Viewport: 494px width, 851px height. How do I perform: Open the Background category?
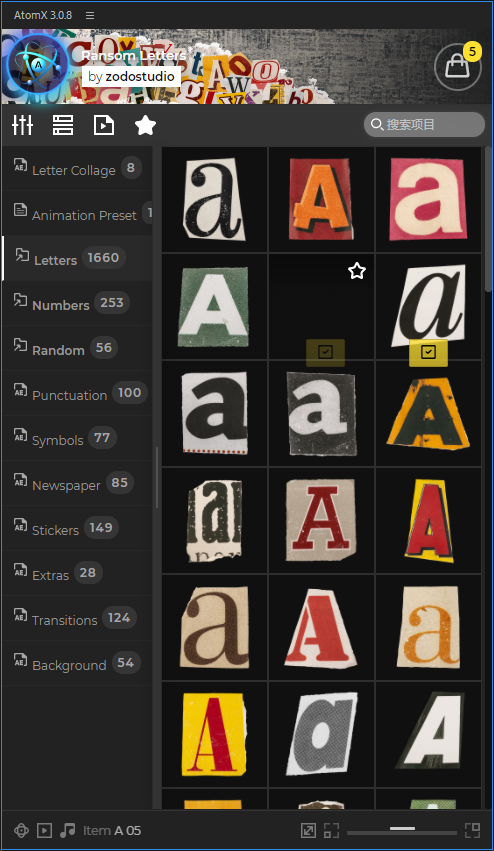click(x=77, y=663)
